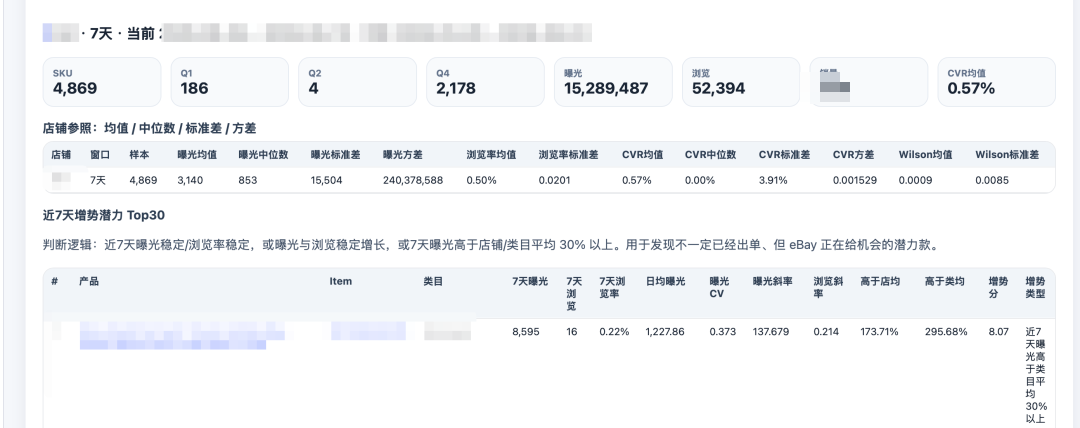Click the CVR标准差 column header
1080x428 pixels.
tap(785, 155)
